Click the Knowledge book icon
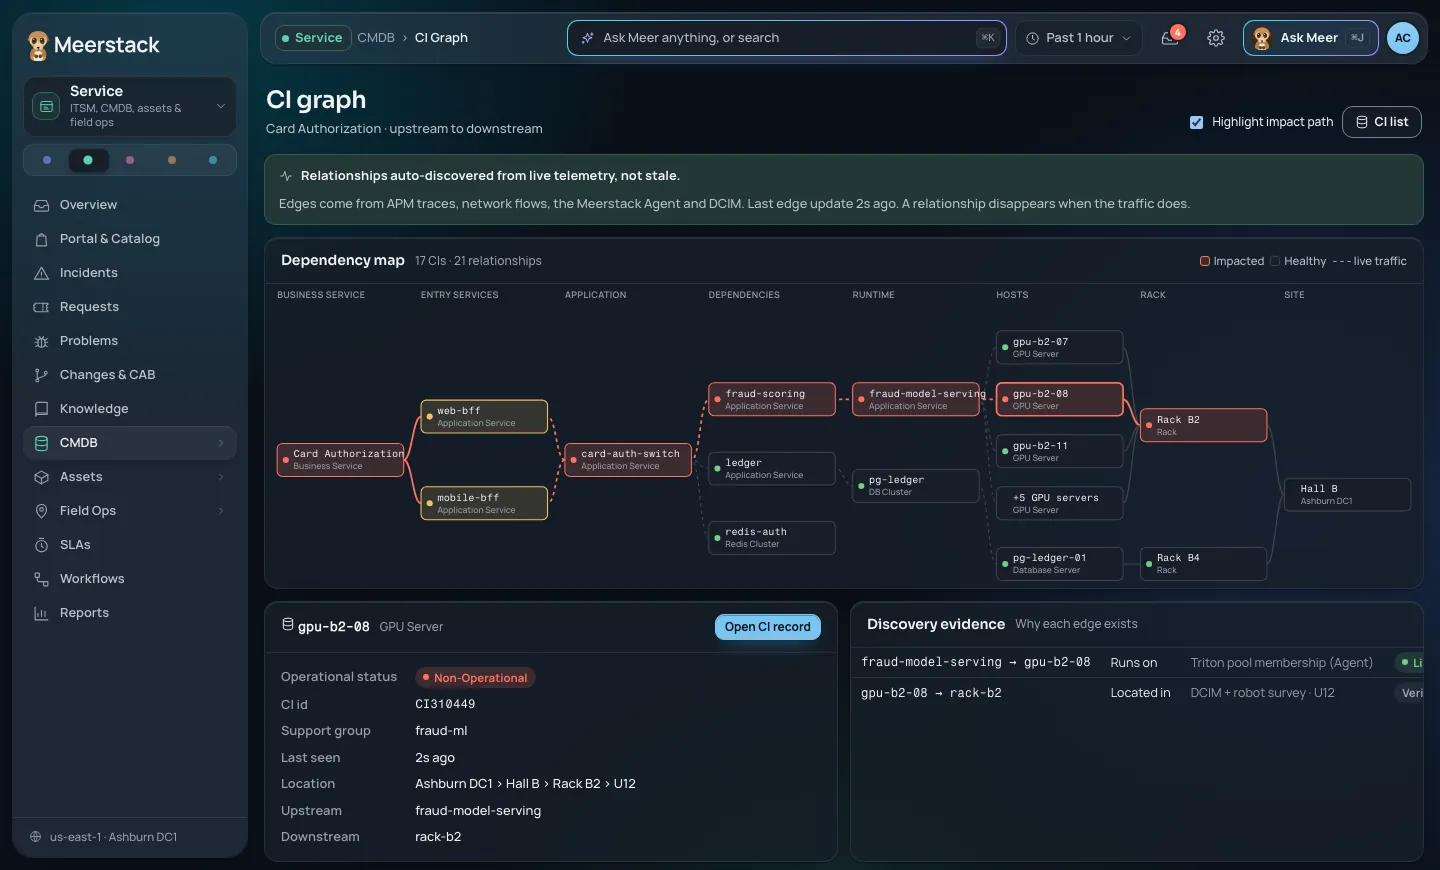1440x870 pixels. (x=41, y=409)
